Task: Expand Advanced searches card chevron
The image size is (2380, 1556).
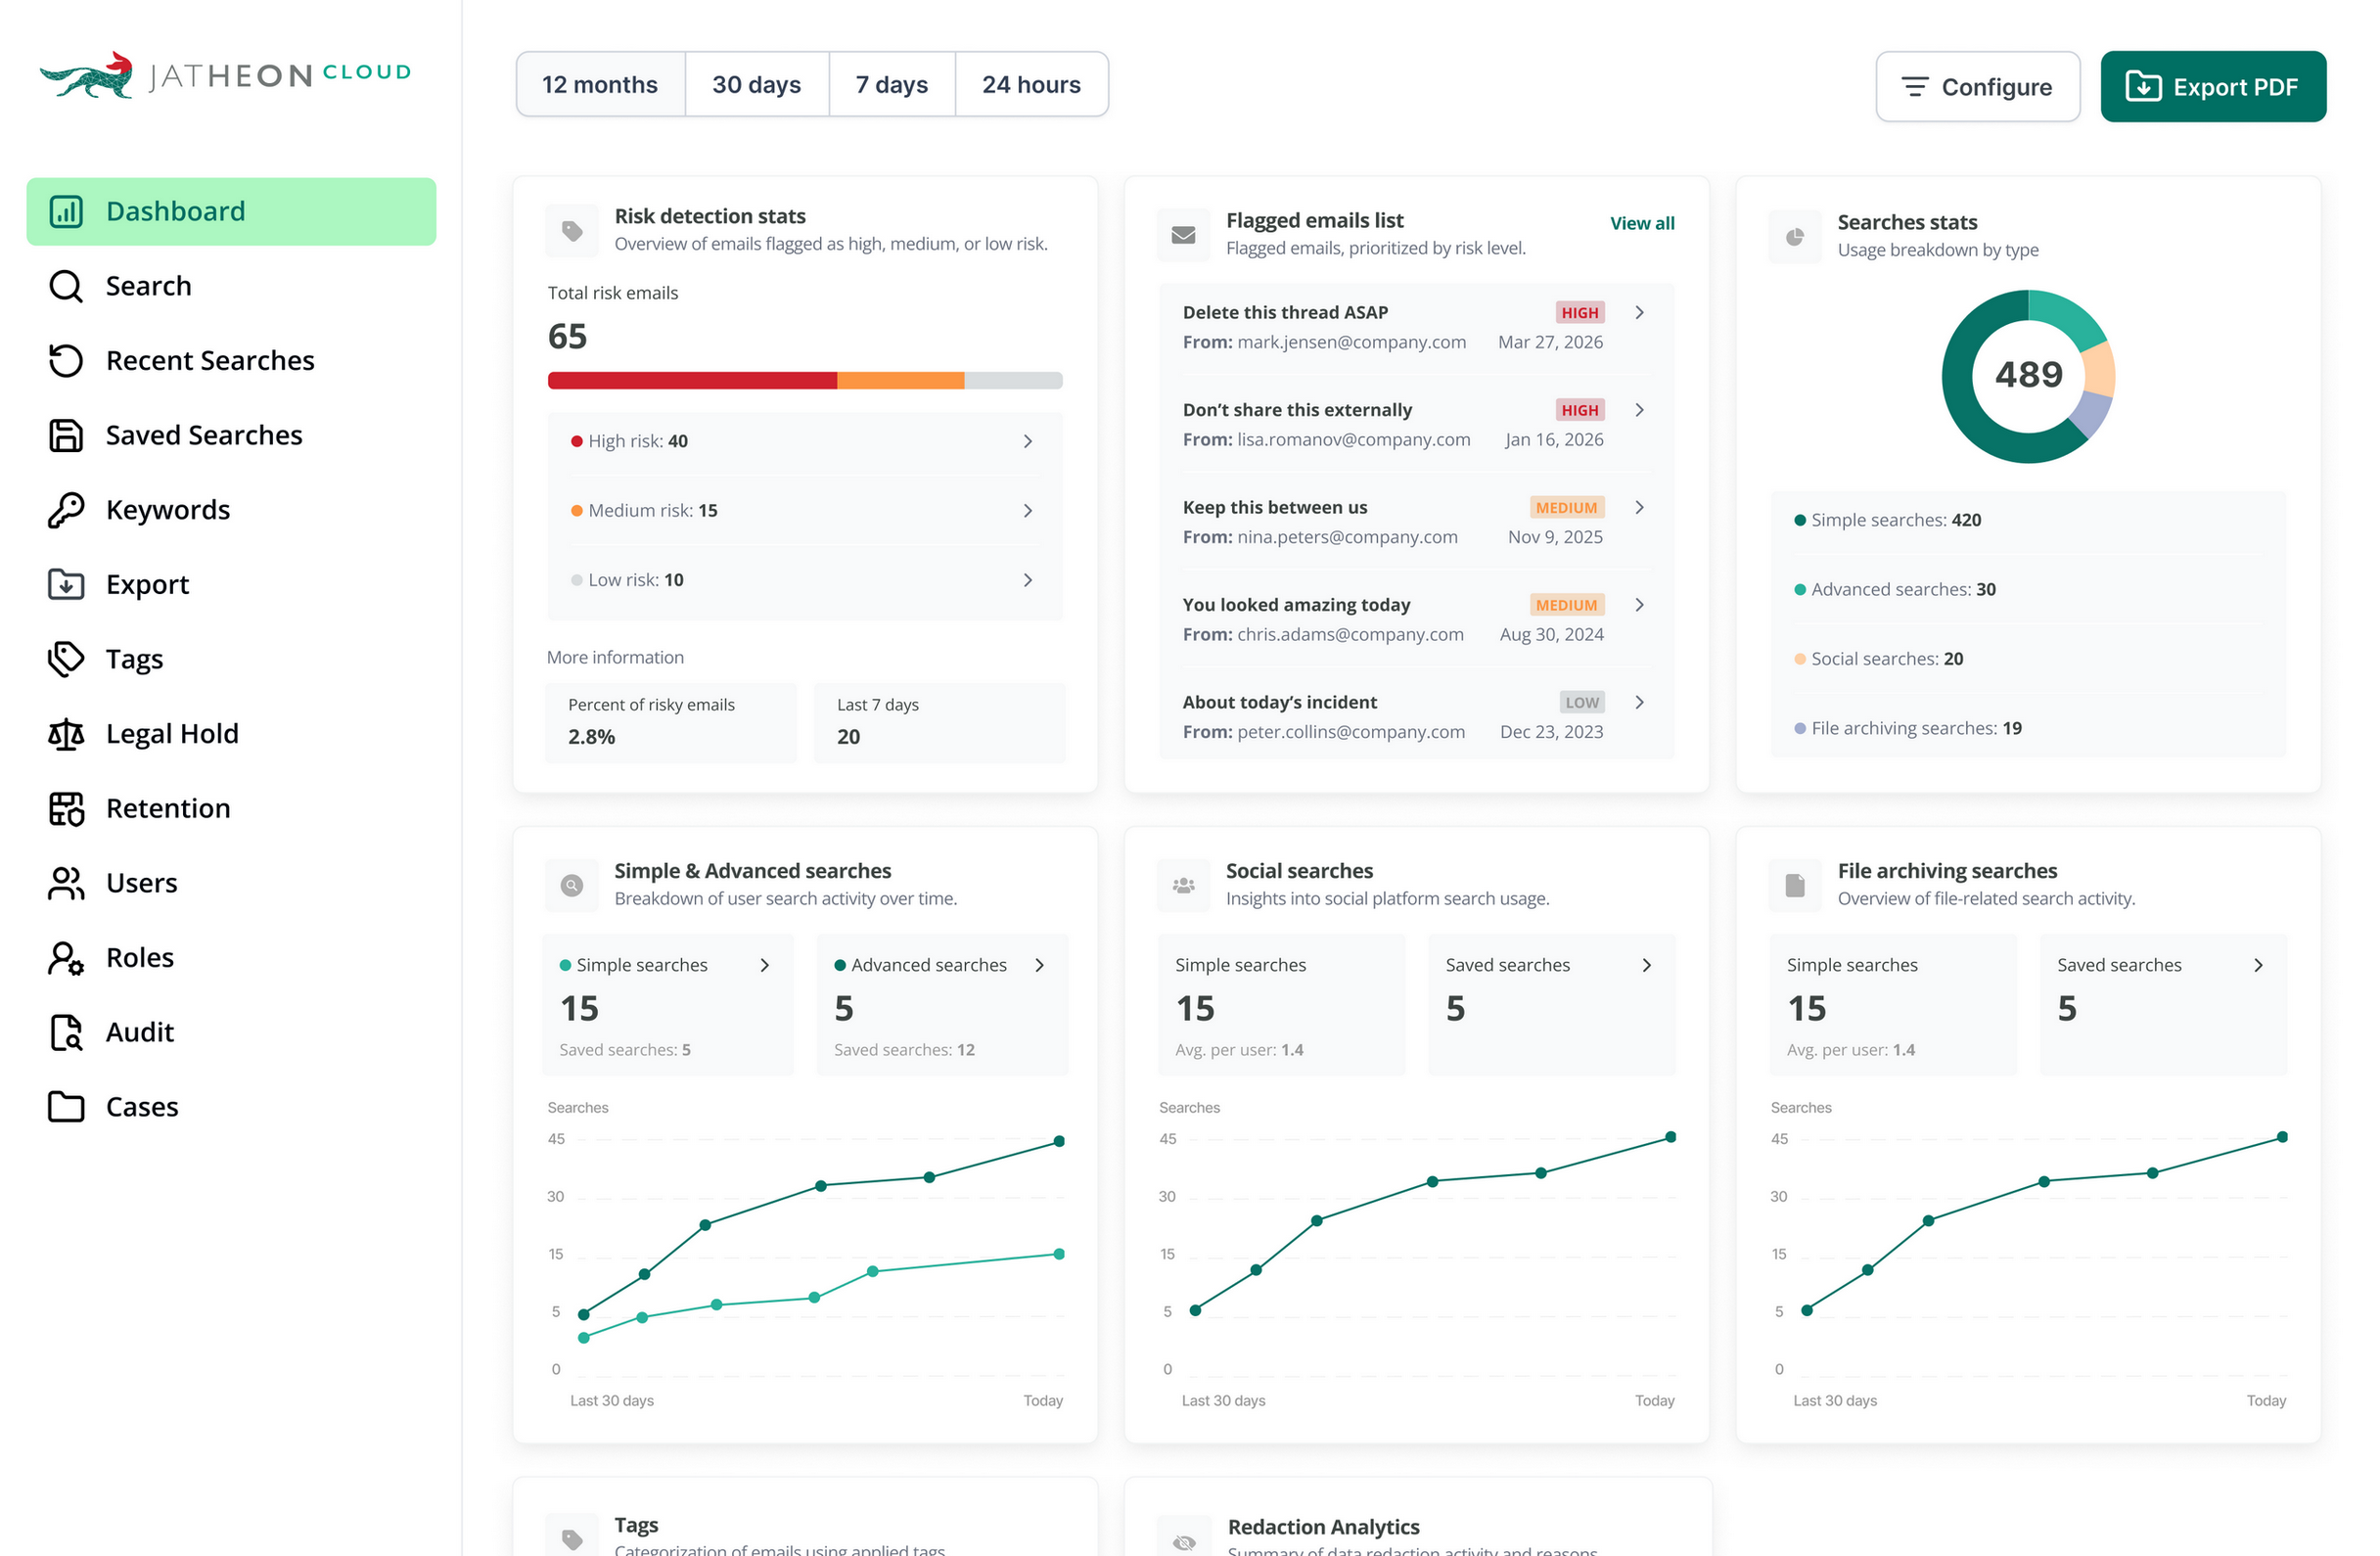Action: coord(1040,965)
